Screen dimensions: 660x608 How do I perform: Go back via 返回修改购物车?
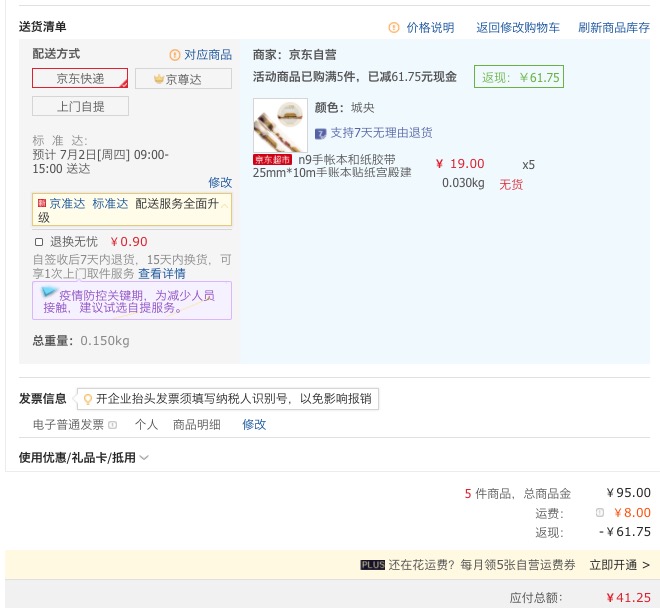[517, 27]
